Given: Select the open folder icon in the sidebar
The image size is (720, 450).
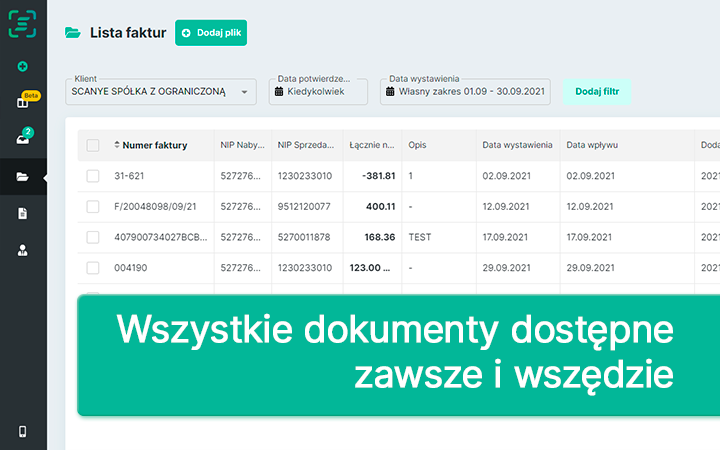Looking at the screenshot, I should pyautogui.click(x=22, y=177).
